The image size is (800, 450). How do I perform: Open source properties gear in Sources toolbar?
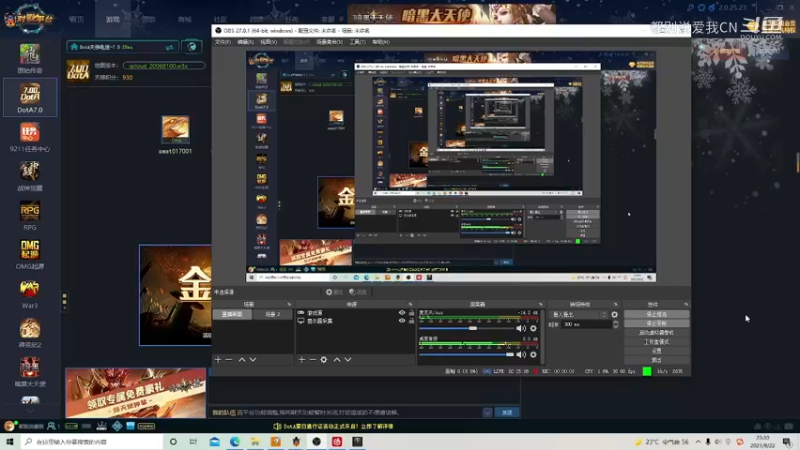point(324,360)
